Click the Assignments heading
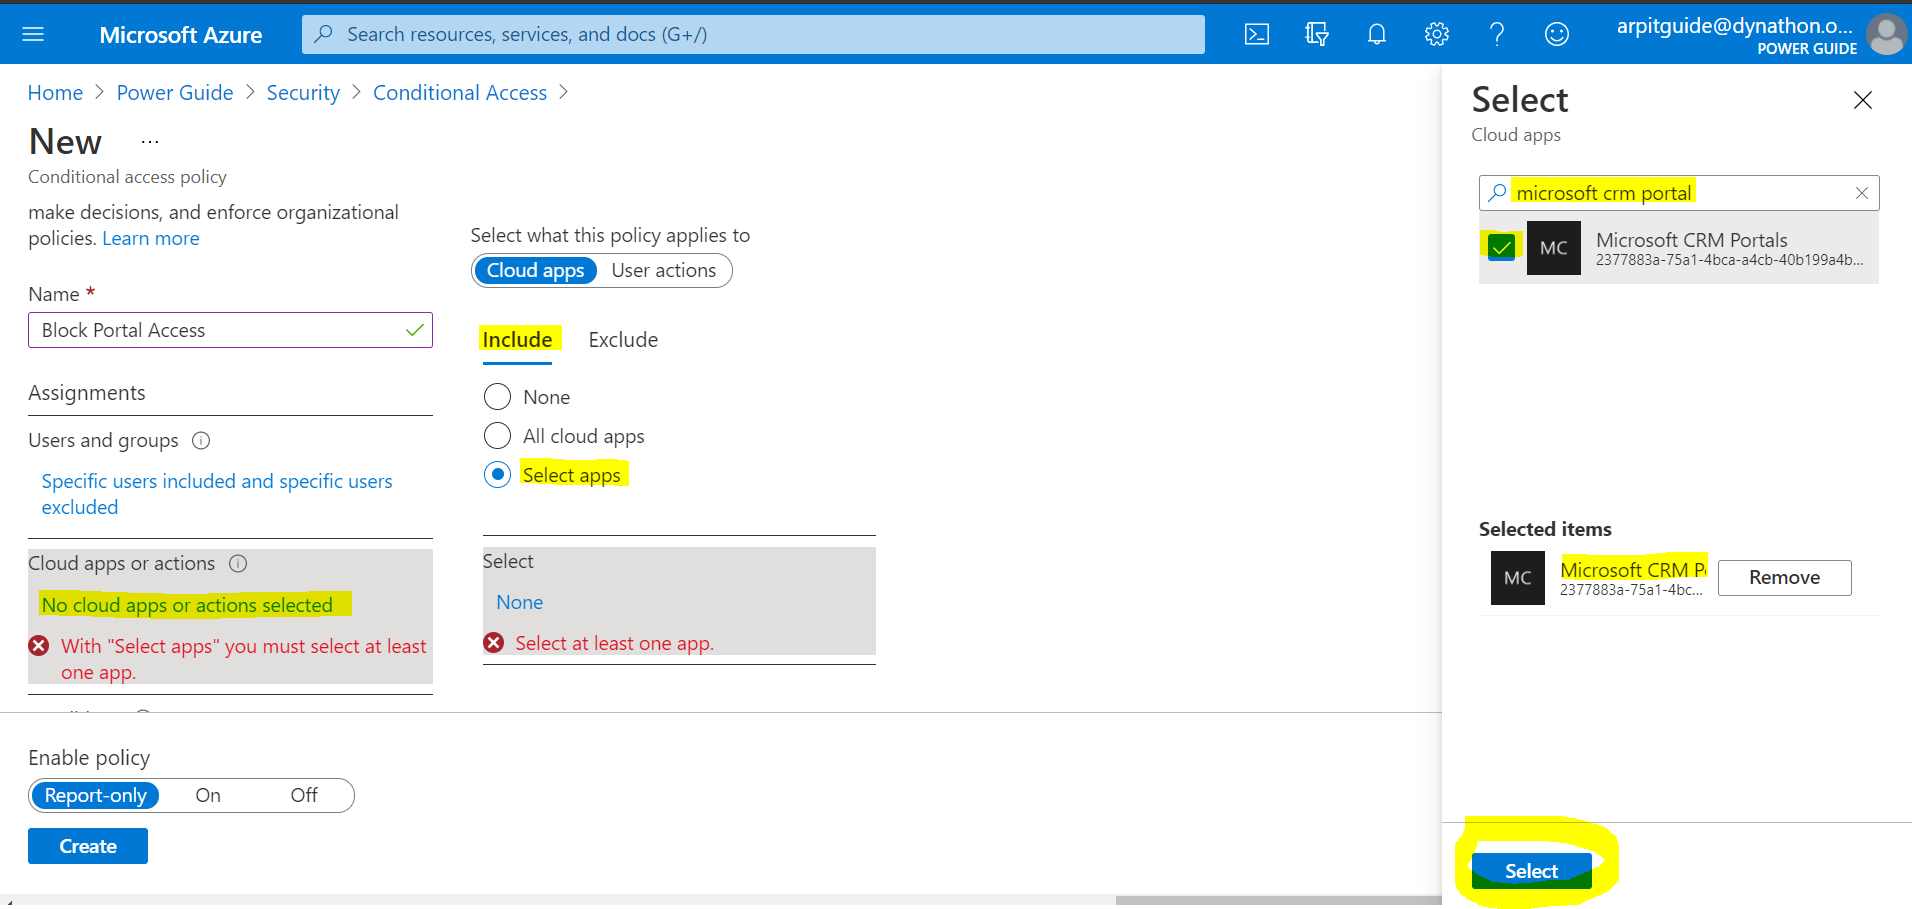 coord(87,393)
